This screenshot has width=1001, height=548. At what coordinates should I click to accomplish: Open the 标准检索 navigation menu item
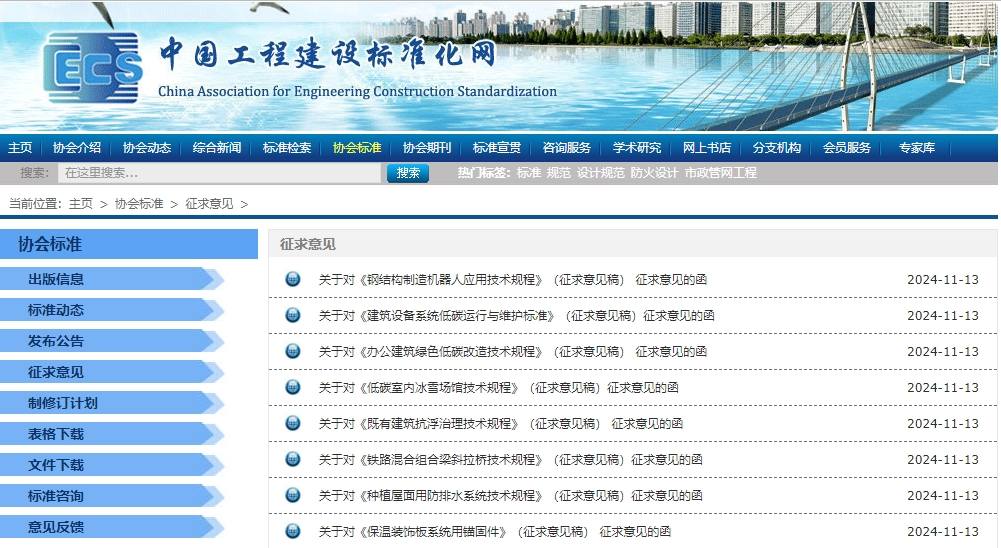(x=287, y=148)
